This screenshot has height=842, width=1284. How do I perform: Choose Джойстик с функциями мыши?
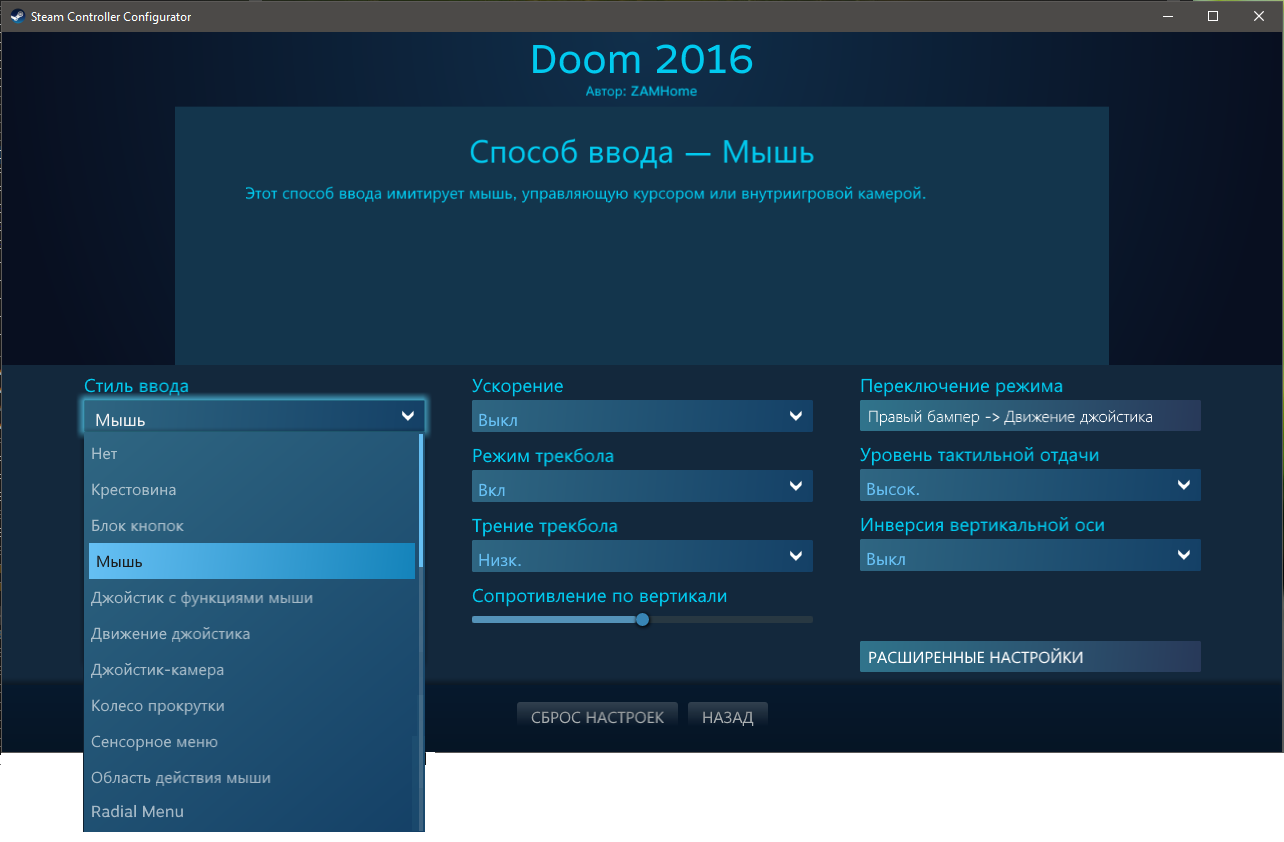click(x=252, y=598)
